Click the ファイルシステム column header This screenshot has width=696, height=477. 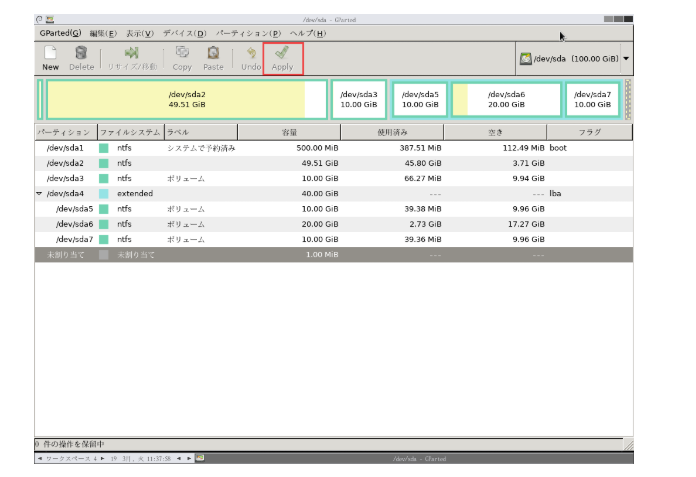tap(130, 132)
